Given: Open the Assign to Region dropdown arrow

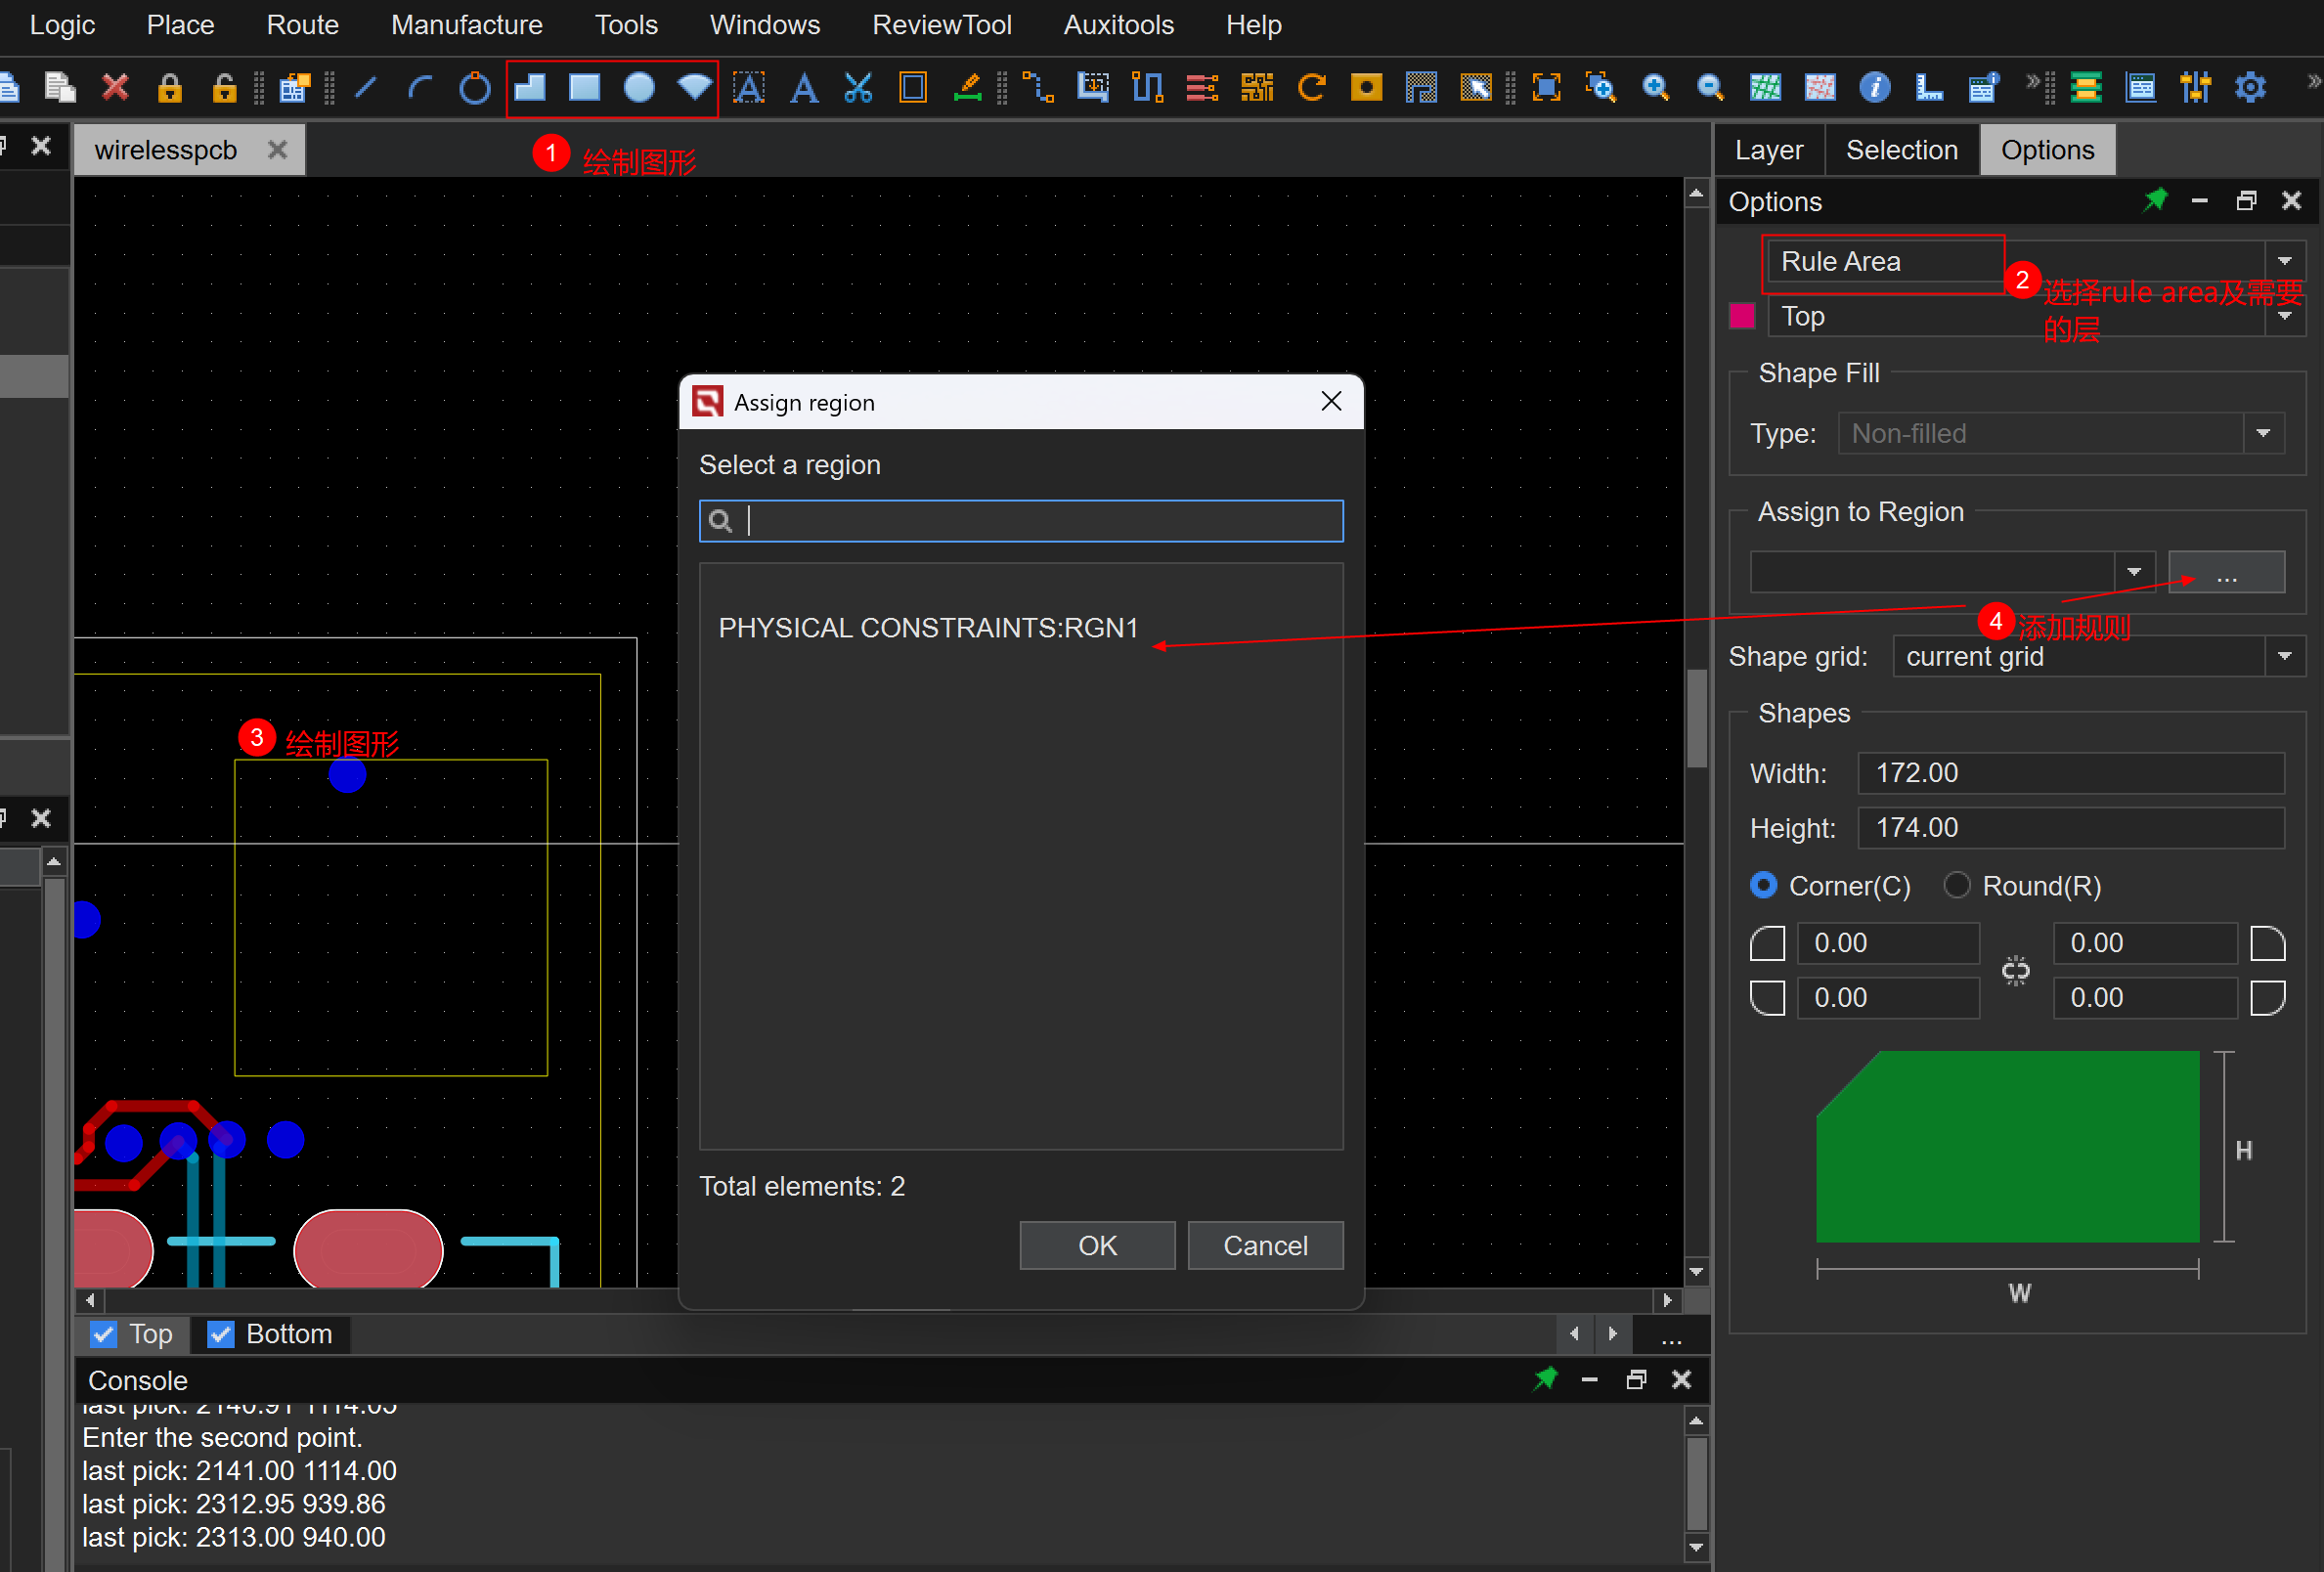Looking at the screenshot, I should click(x=2134, y=572).
